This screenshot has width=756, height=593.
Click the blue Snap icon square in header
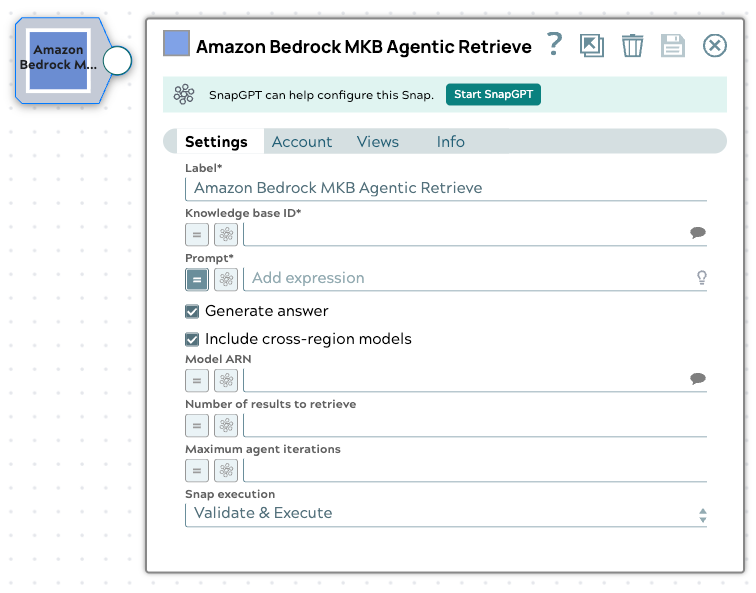176,43
